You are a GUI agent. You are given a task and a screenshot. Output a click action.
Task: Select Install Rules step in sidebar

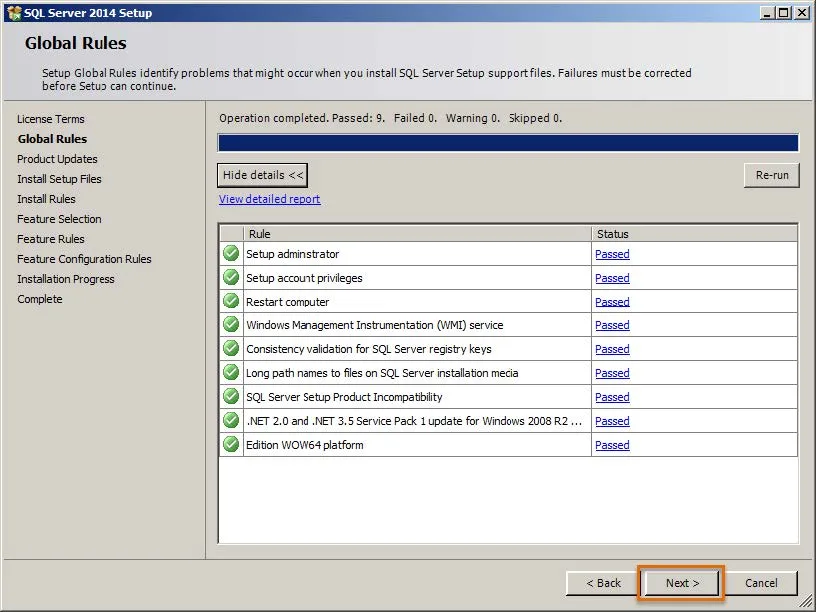click(46, 199)
